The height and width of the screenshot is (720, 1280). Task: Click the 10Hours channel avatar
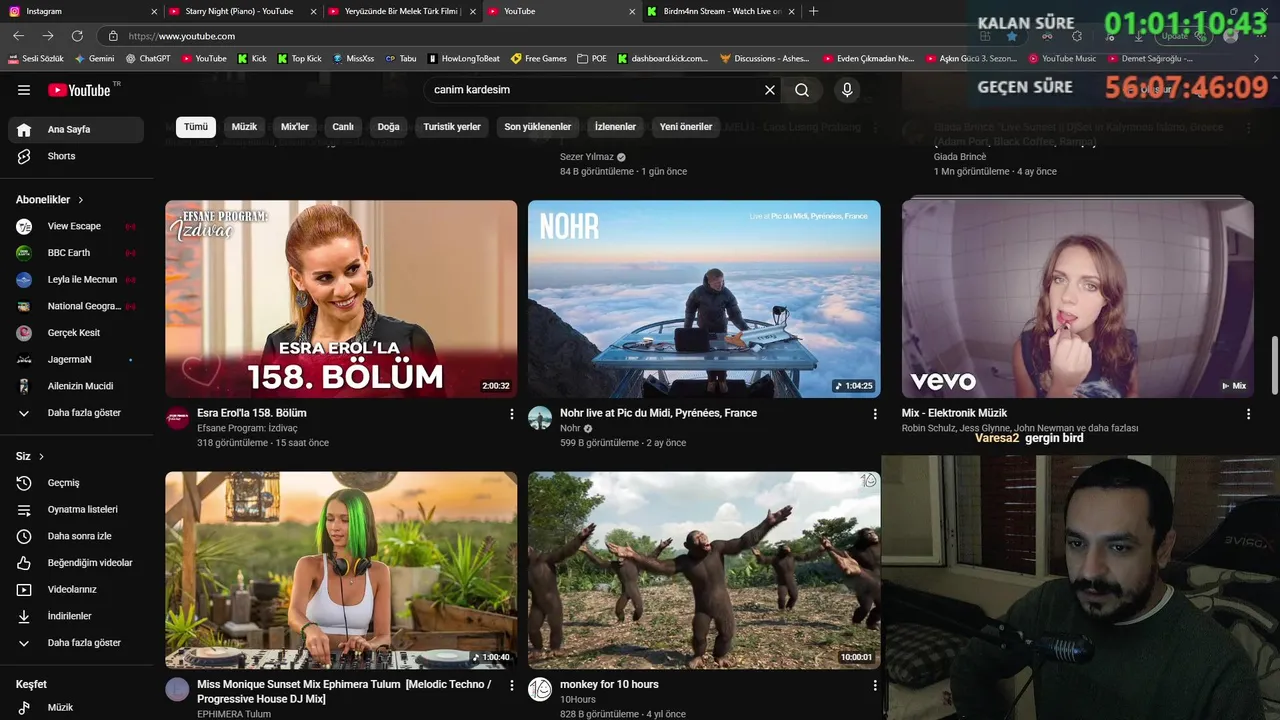pos(540,690)
